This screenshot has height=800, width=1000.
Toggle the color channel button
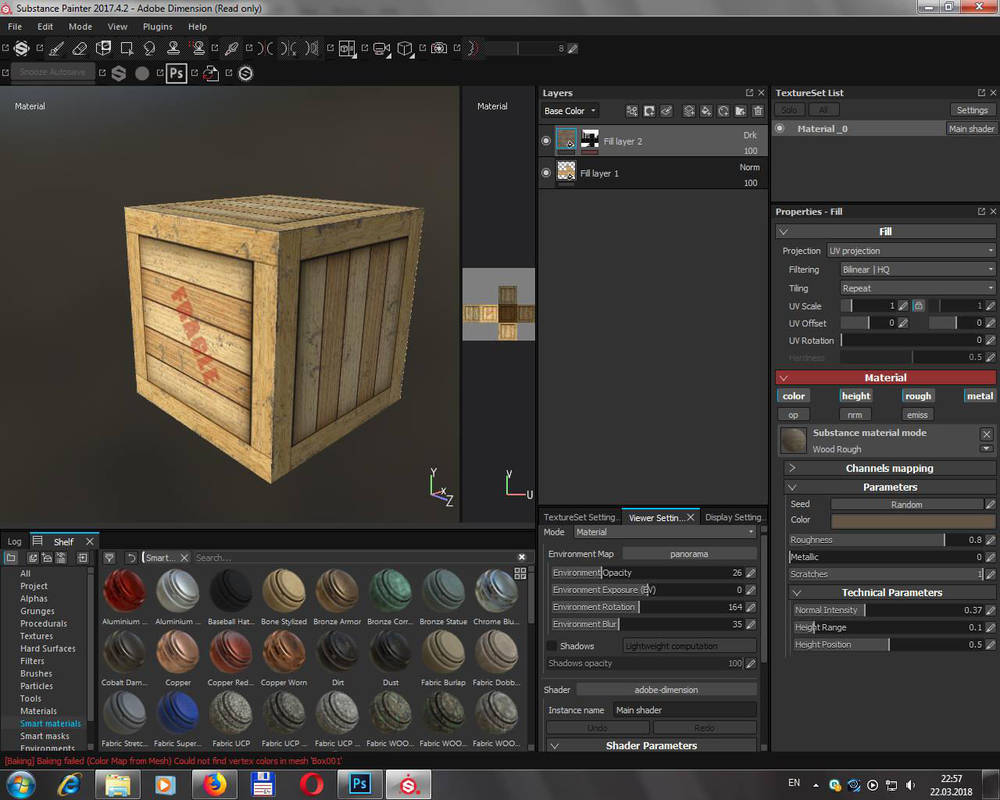coord(793,396)
